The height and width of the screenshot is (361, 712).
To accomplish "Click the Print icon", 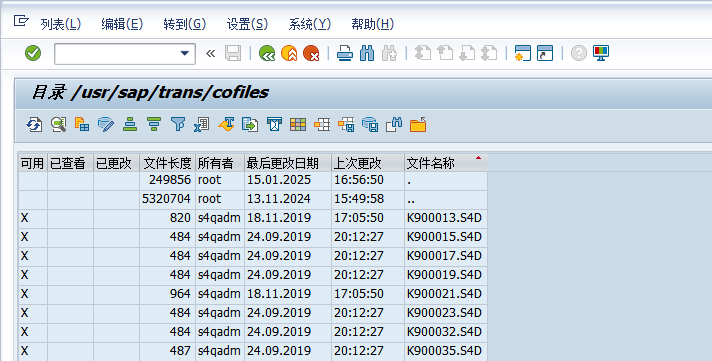I will [345, 54].
